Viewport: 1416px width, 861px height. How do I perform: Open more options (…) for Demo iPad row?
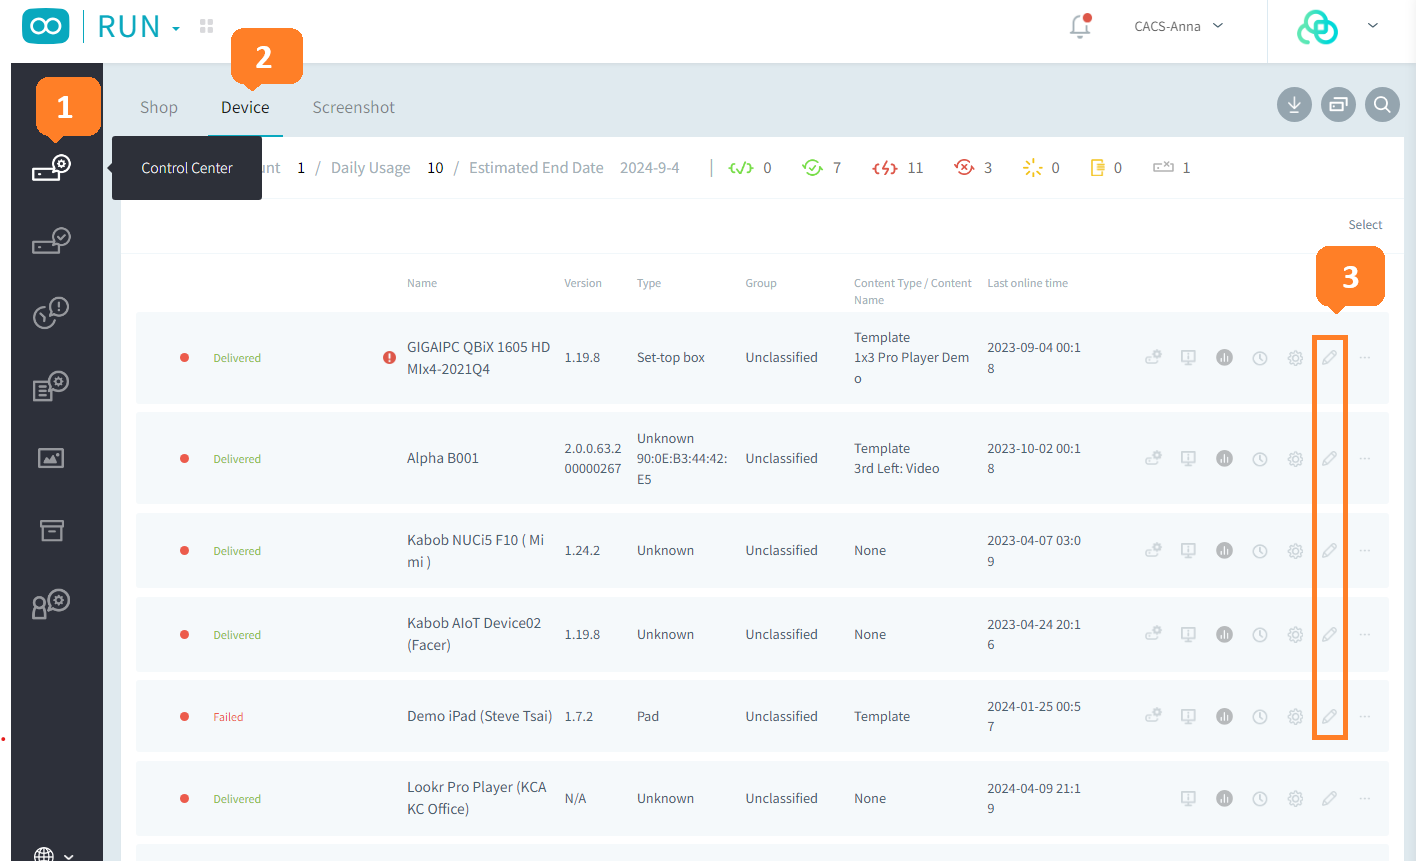click(1365, 716)
